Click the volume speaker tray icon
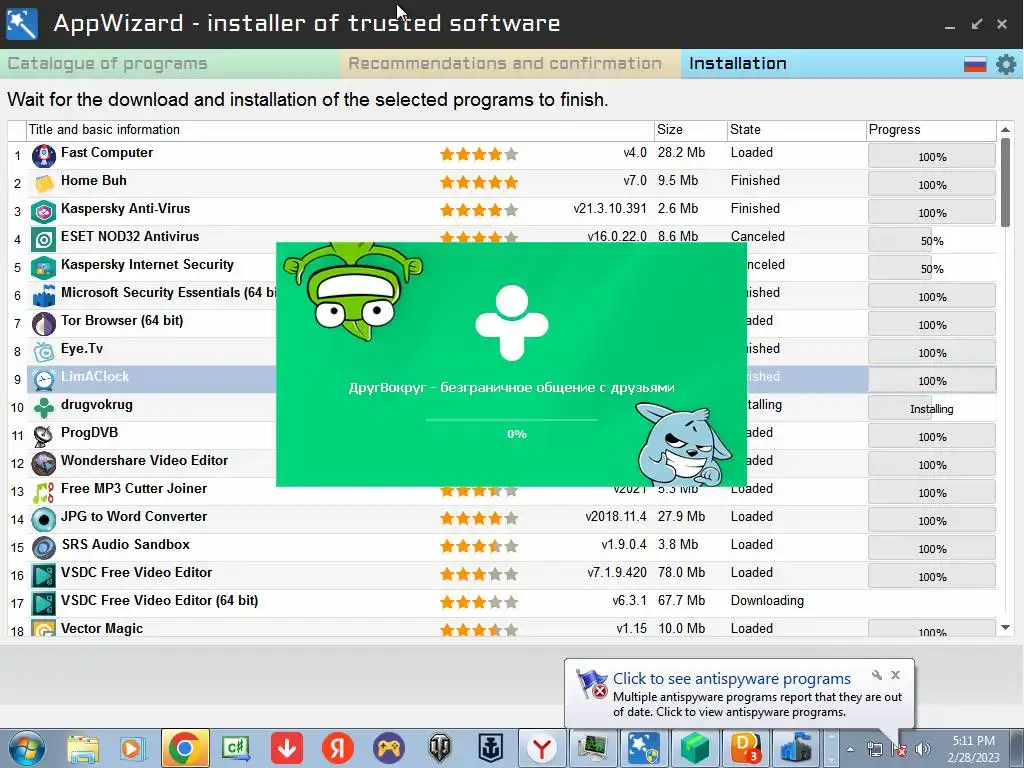This screenshot has width=1024, height=768. (923, 749)
